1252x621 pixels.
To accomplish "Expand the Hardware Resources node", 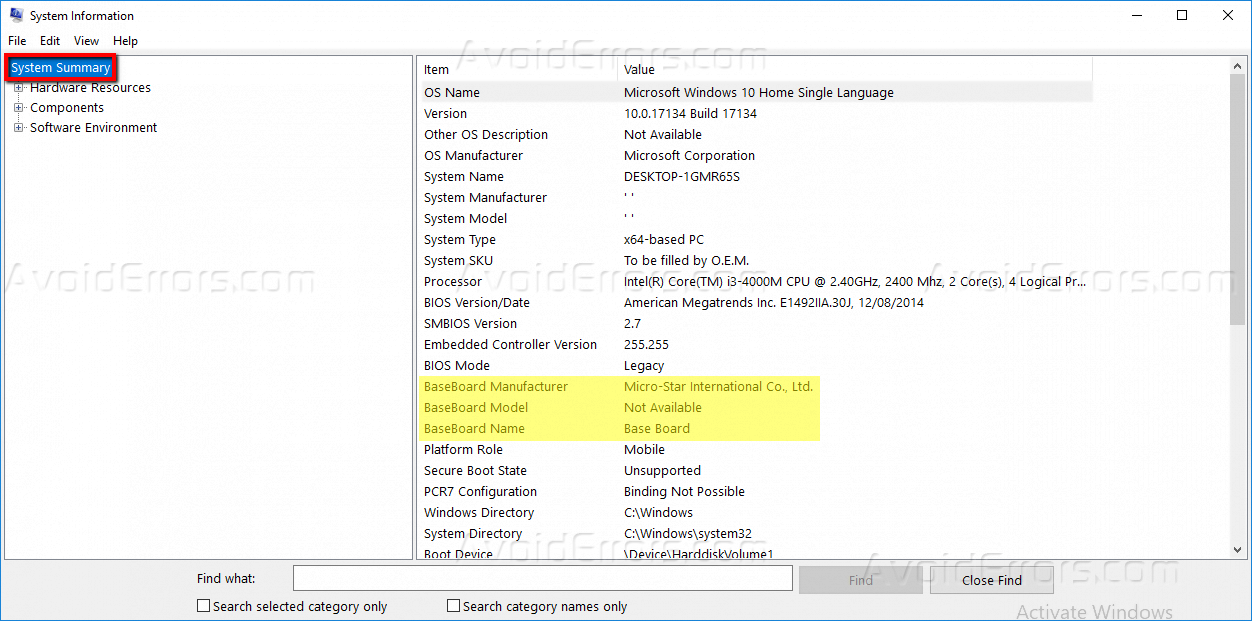I will click(18, 87).
